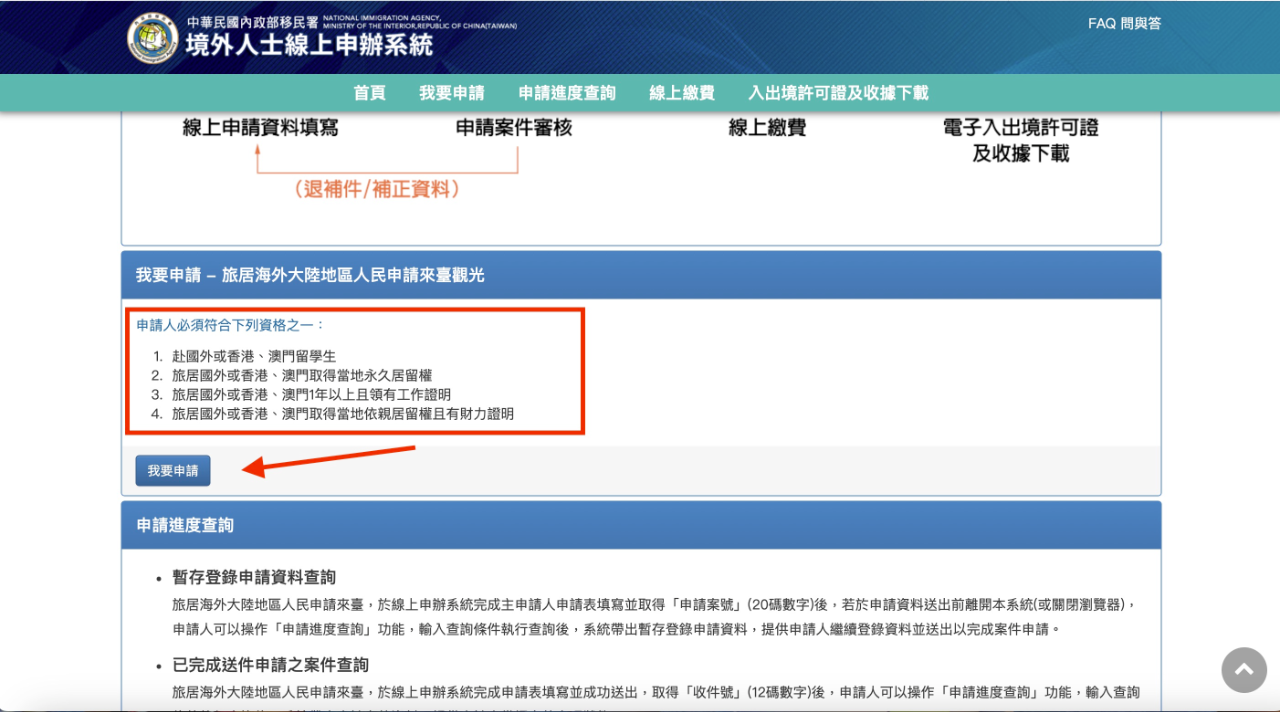Viewport: 1280px width, 712px height.
Task: Click the 已完成送件申請之案件查詢 bullet heading
Action: [x=270, y=665]
